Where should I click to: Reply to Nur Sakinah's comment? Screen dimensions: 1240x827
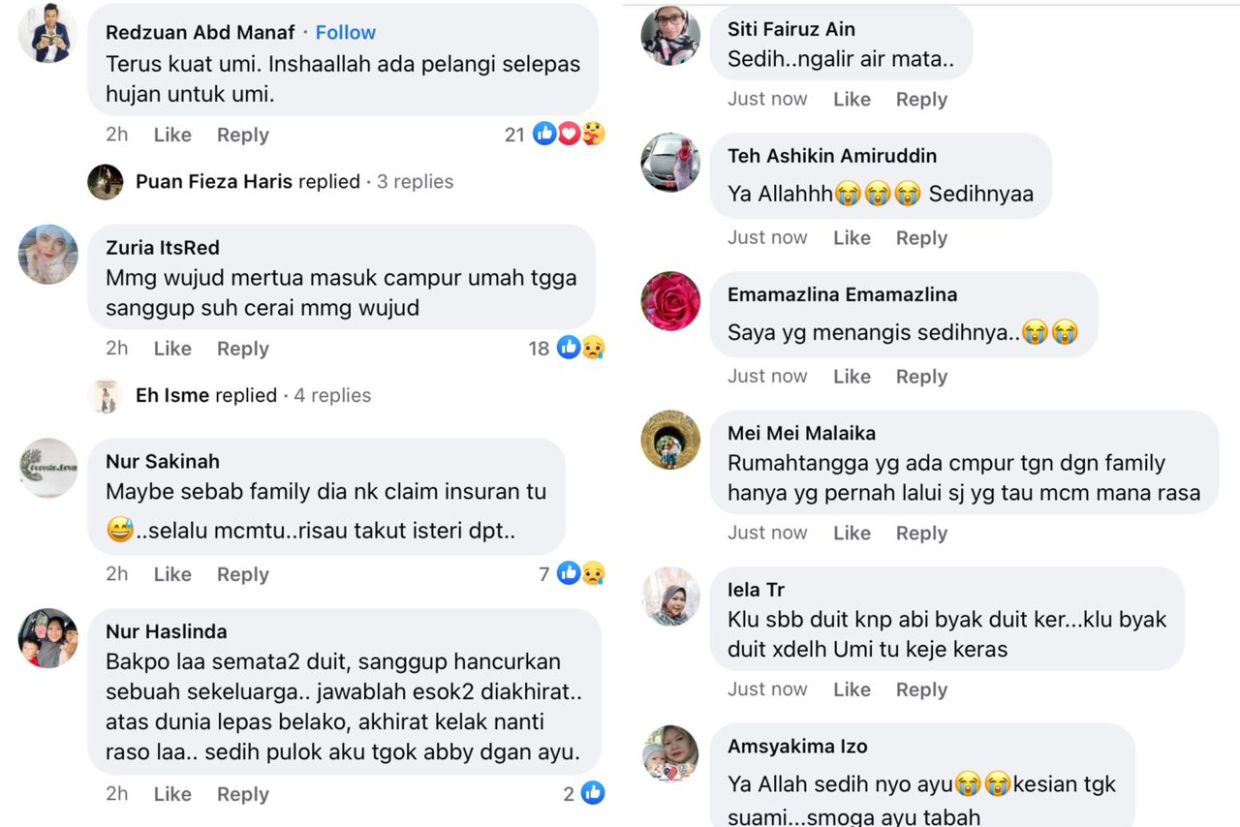(x=243, y=574)
